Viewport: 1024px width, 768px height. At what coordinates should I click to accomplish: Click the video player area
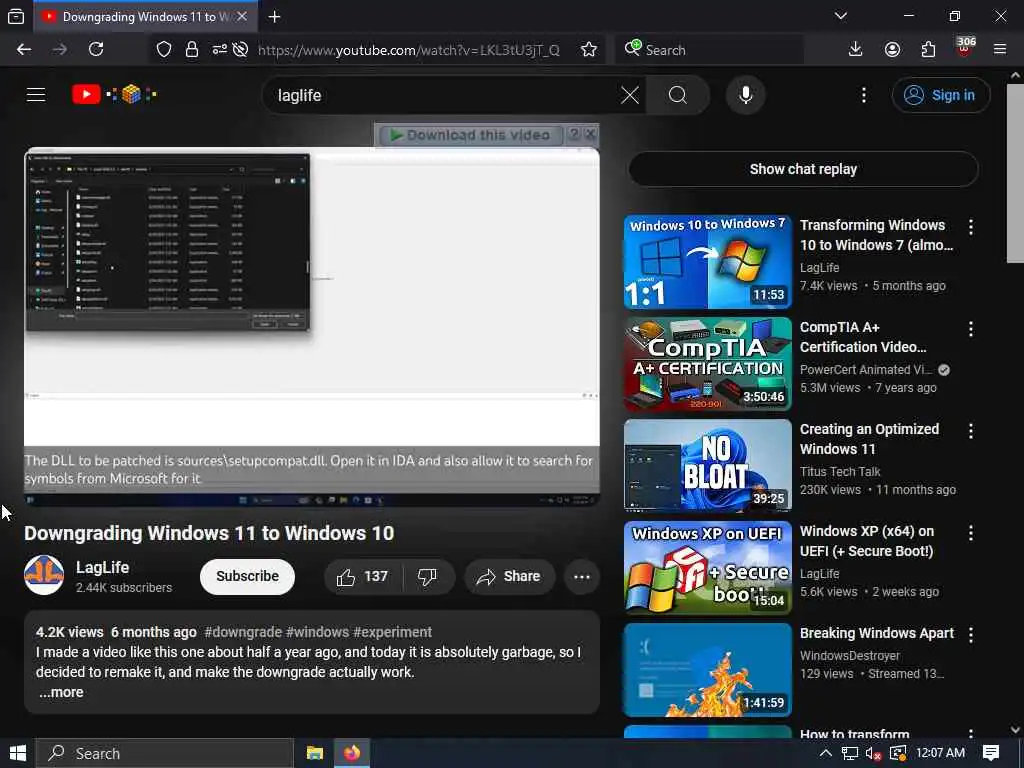coord(312,327)
